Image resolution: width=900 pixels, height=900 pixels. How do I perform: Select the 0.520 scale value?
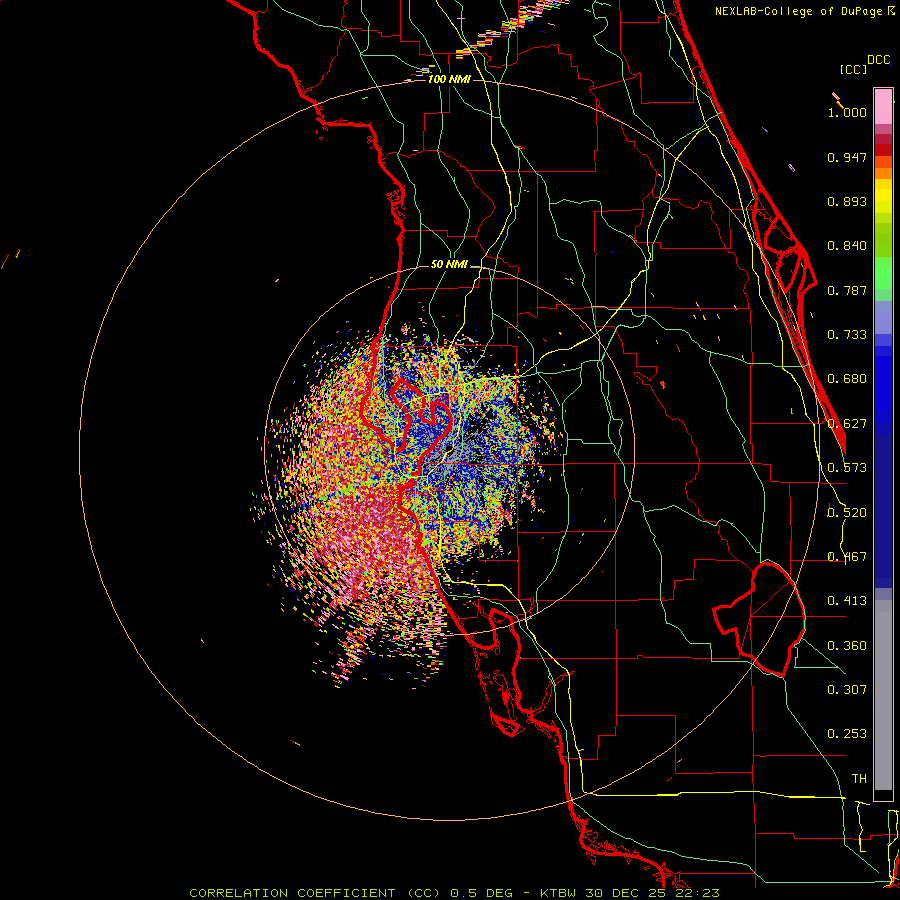click(847, 513)
